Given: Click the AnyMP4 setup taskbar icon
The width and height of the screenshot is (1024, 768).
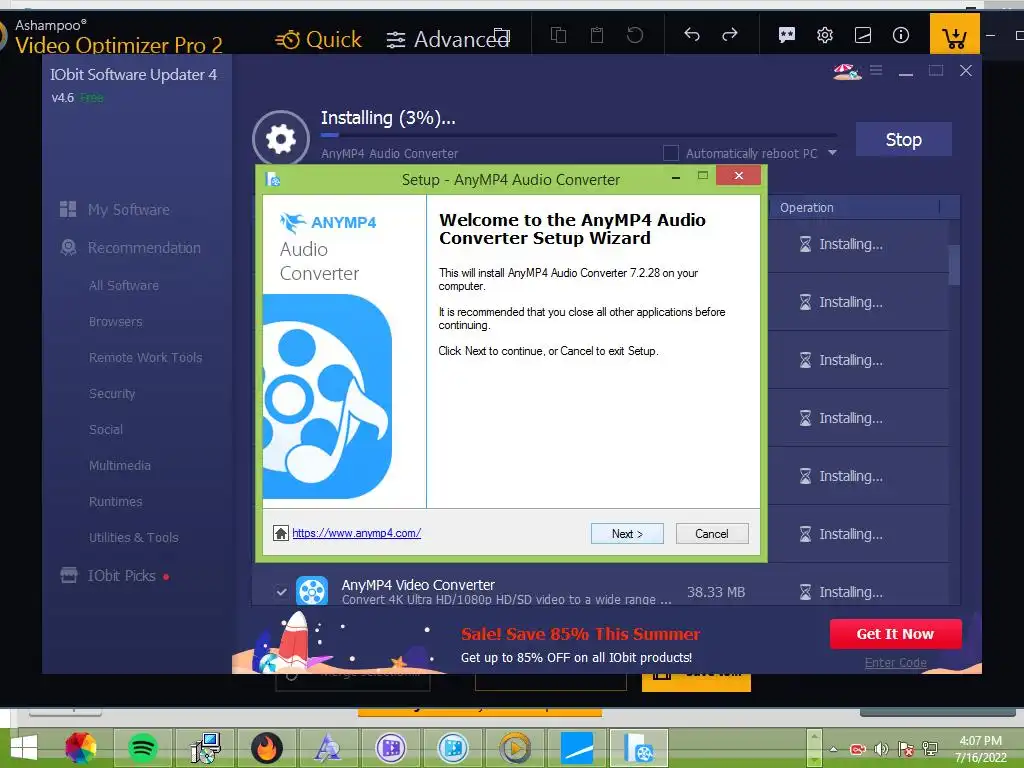Looking at the screenshot, I should click(x=639, y=747).
